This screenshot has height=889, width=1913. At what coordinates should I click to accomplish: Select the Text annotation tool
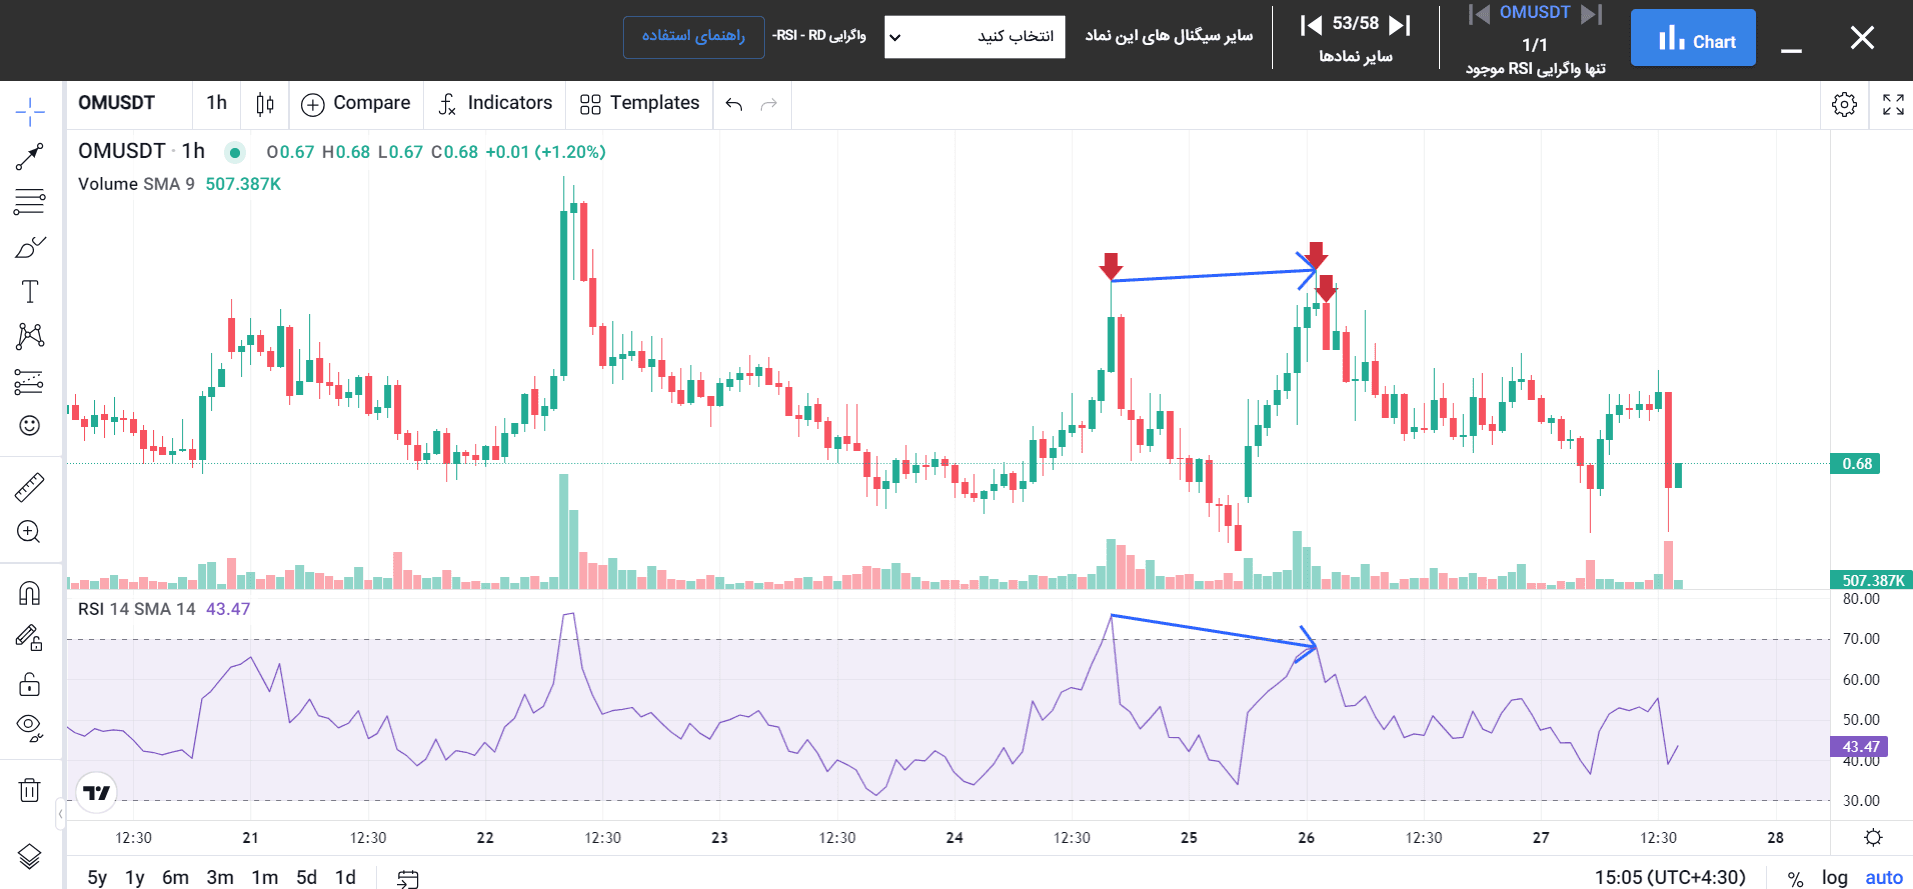tap(30, 292)
